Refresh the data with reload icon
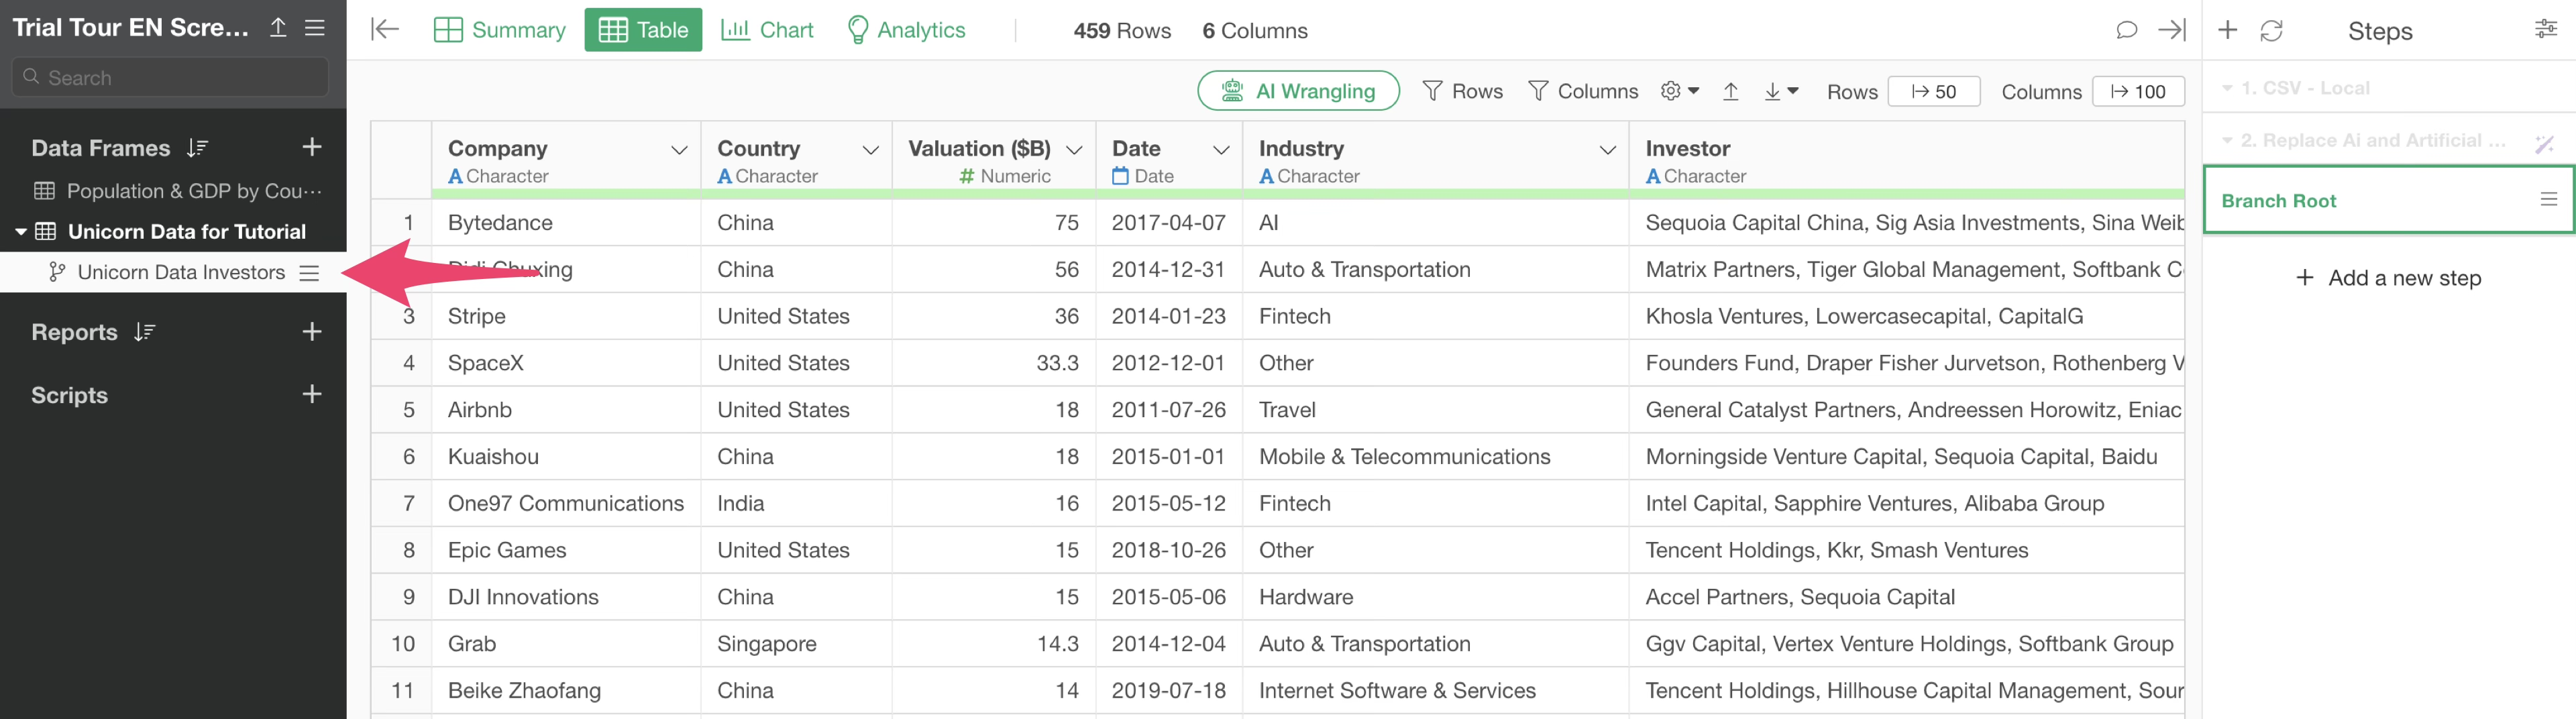 tap(2271, 30)
